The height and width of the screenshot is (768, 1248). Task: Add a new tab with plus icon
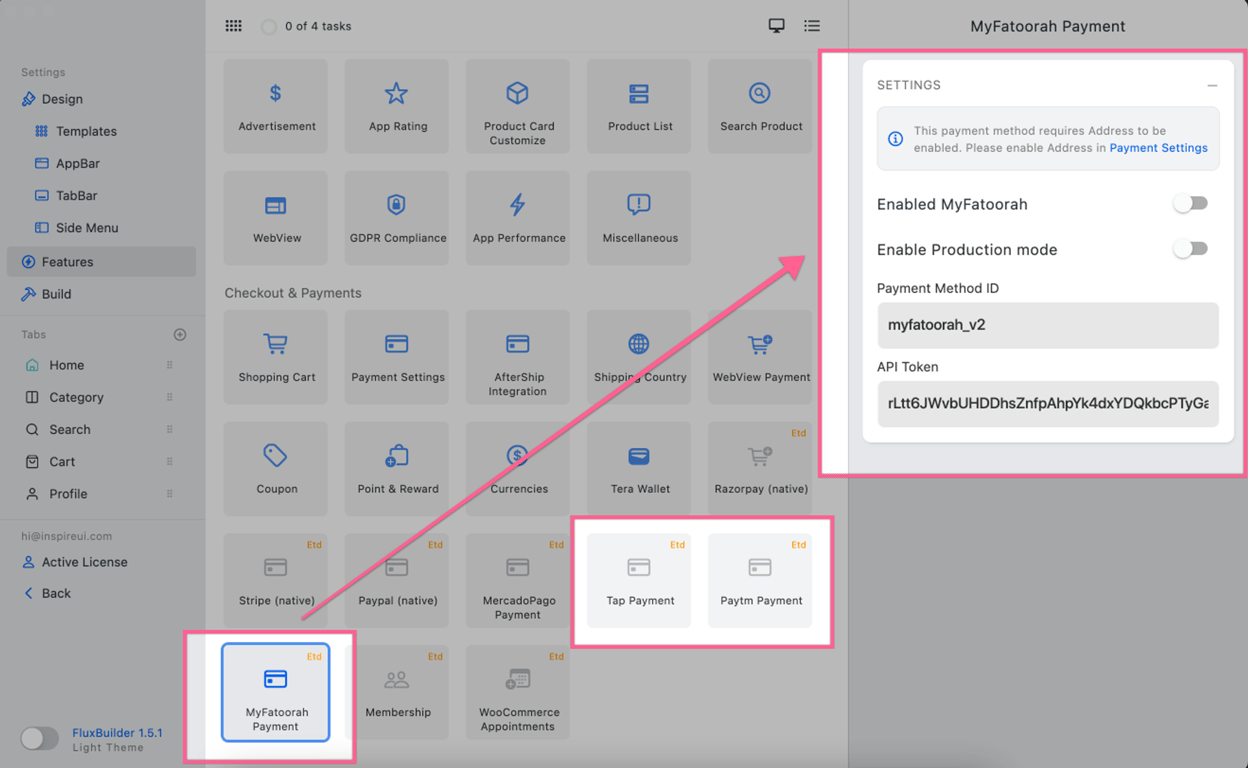pos(180,334)
